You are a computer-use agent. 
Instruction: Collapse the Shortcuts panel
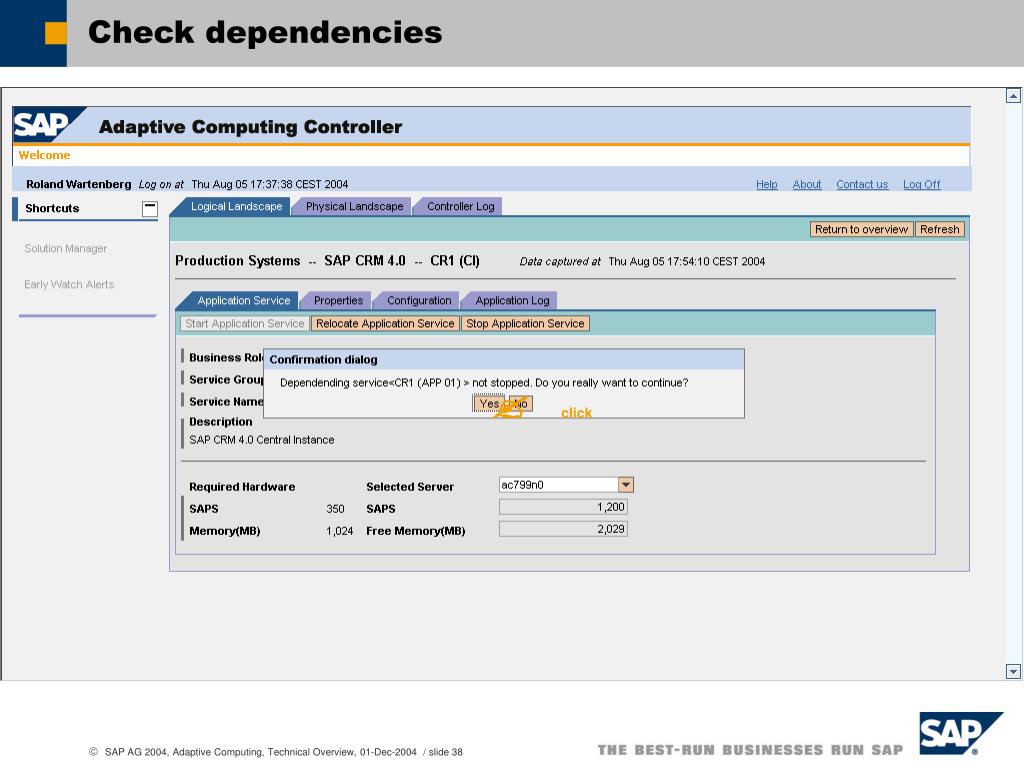150,208
